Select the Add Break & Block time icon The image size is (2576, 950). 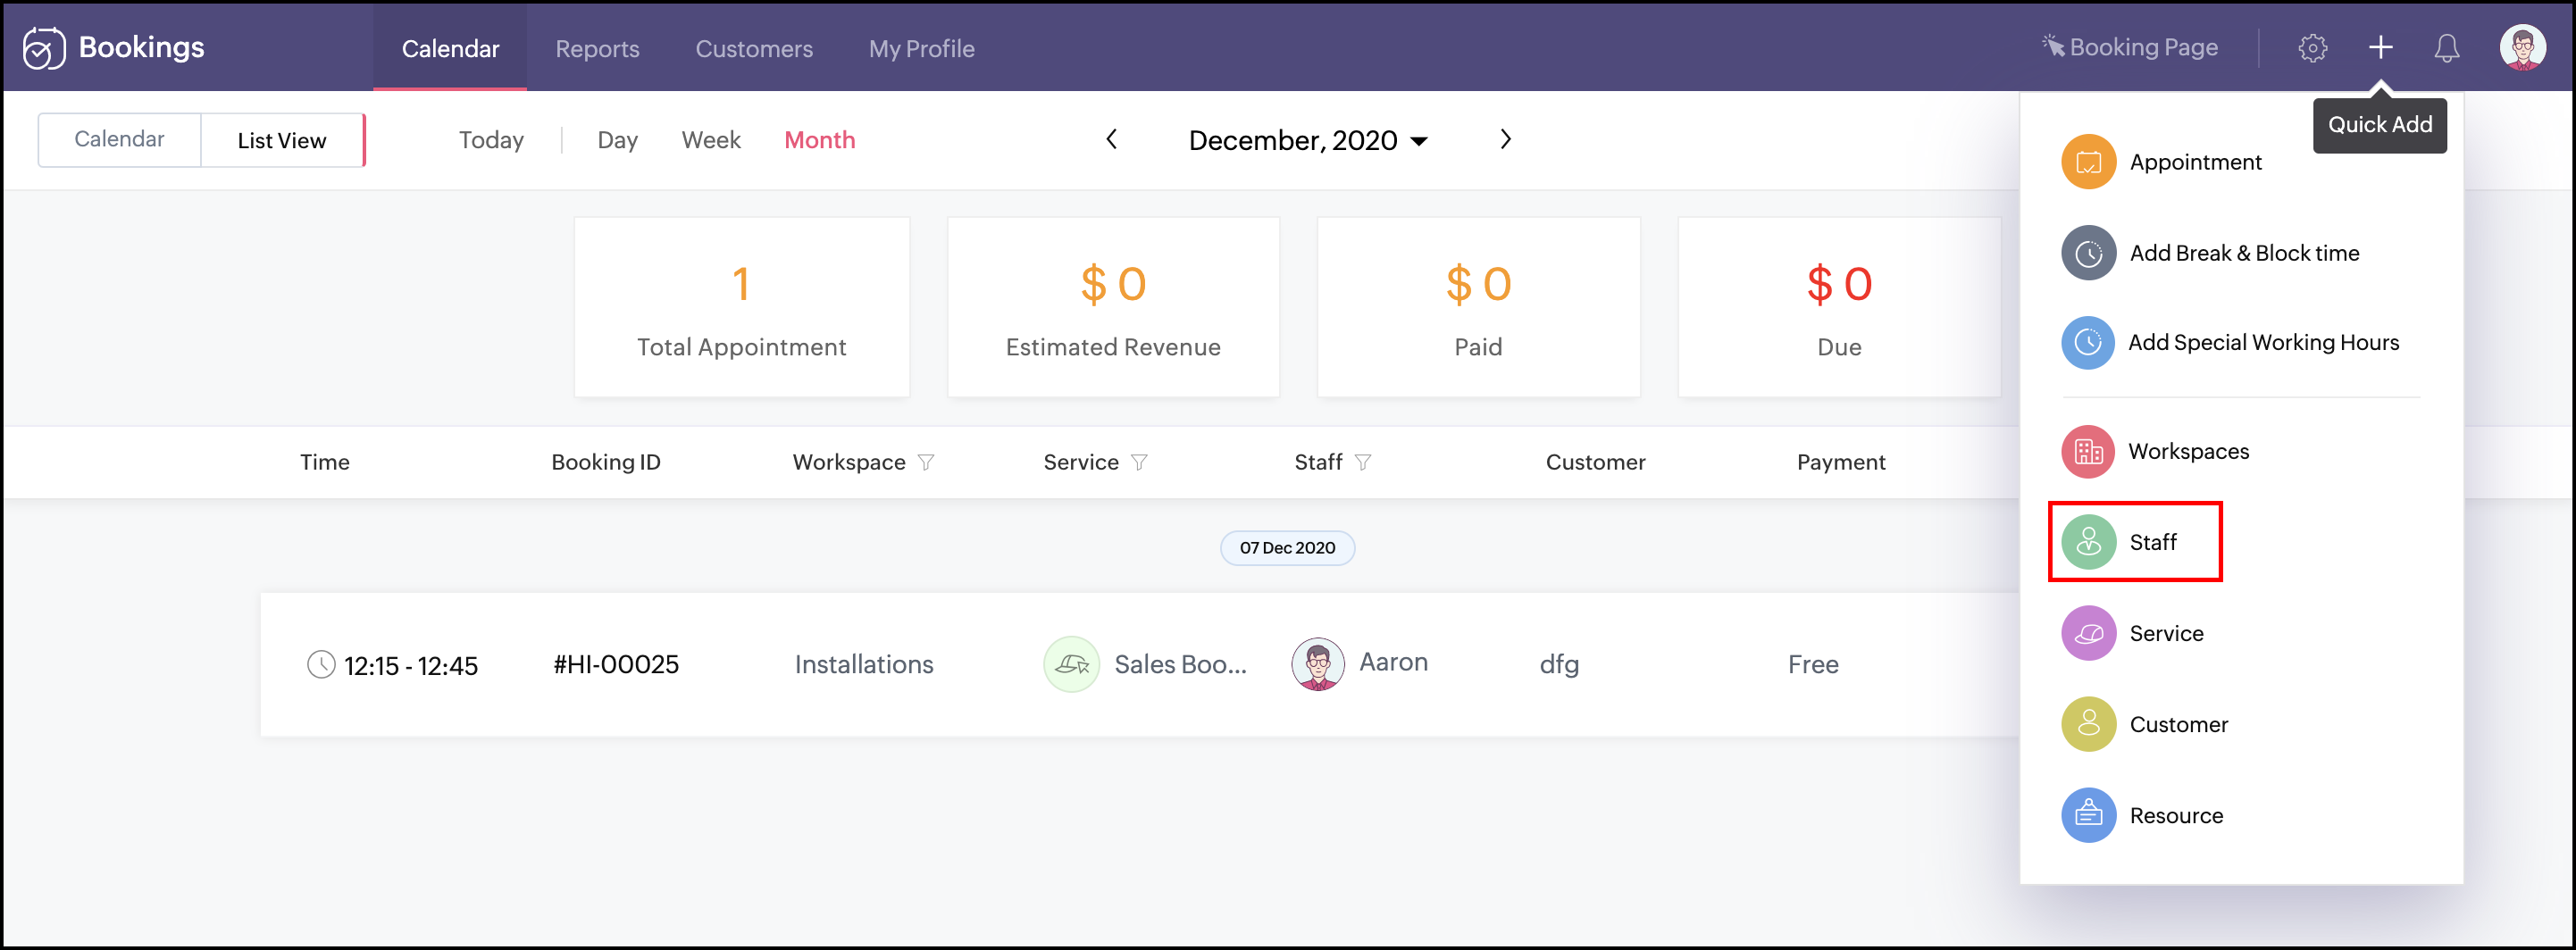pos(2088,253)
